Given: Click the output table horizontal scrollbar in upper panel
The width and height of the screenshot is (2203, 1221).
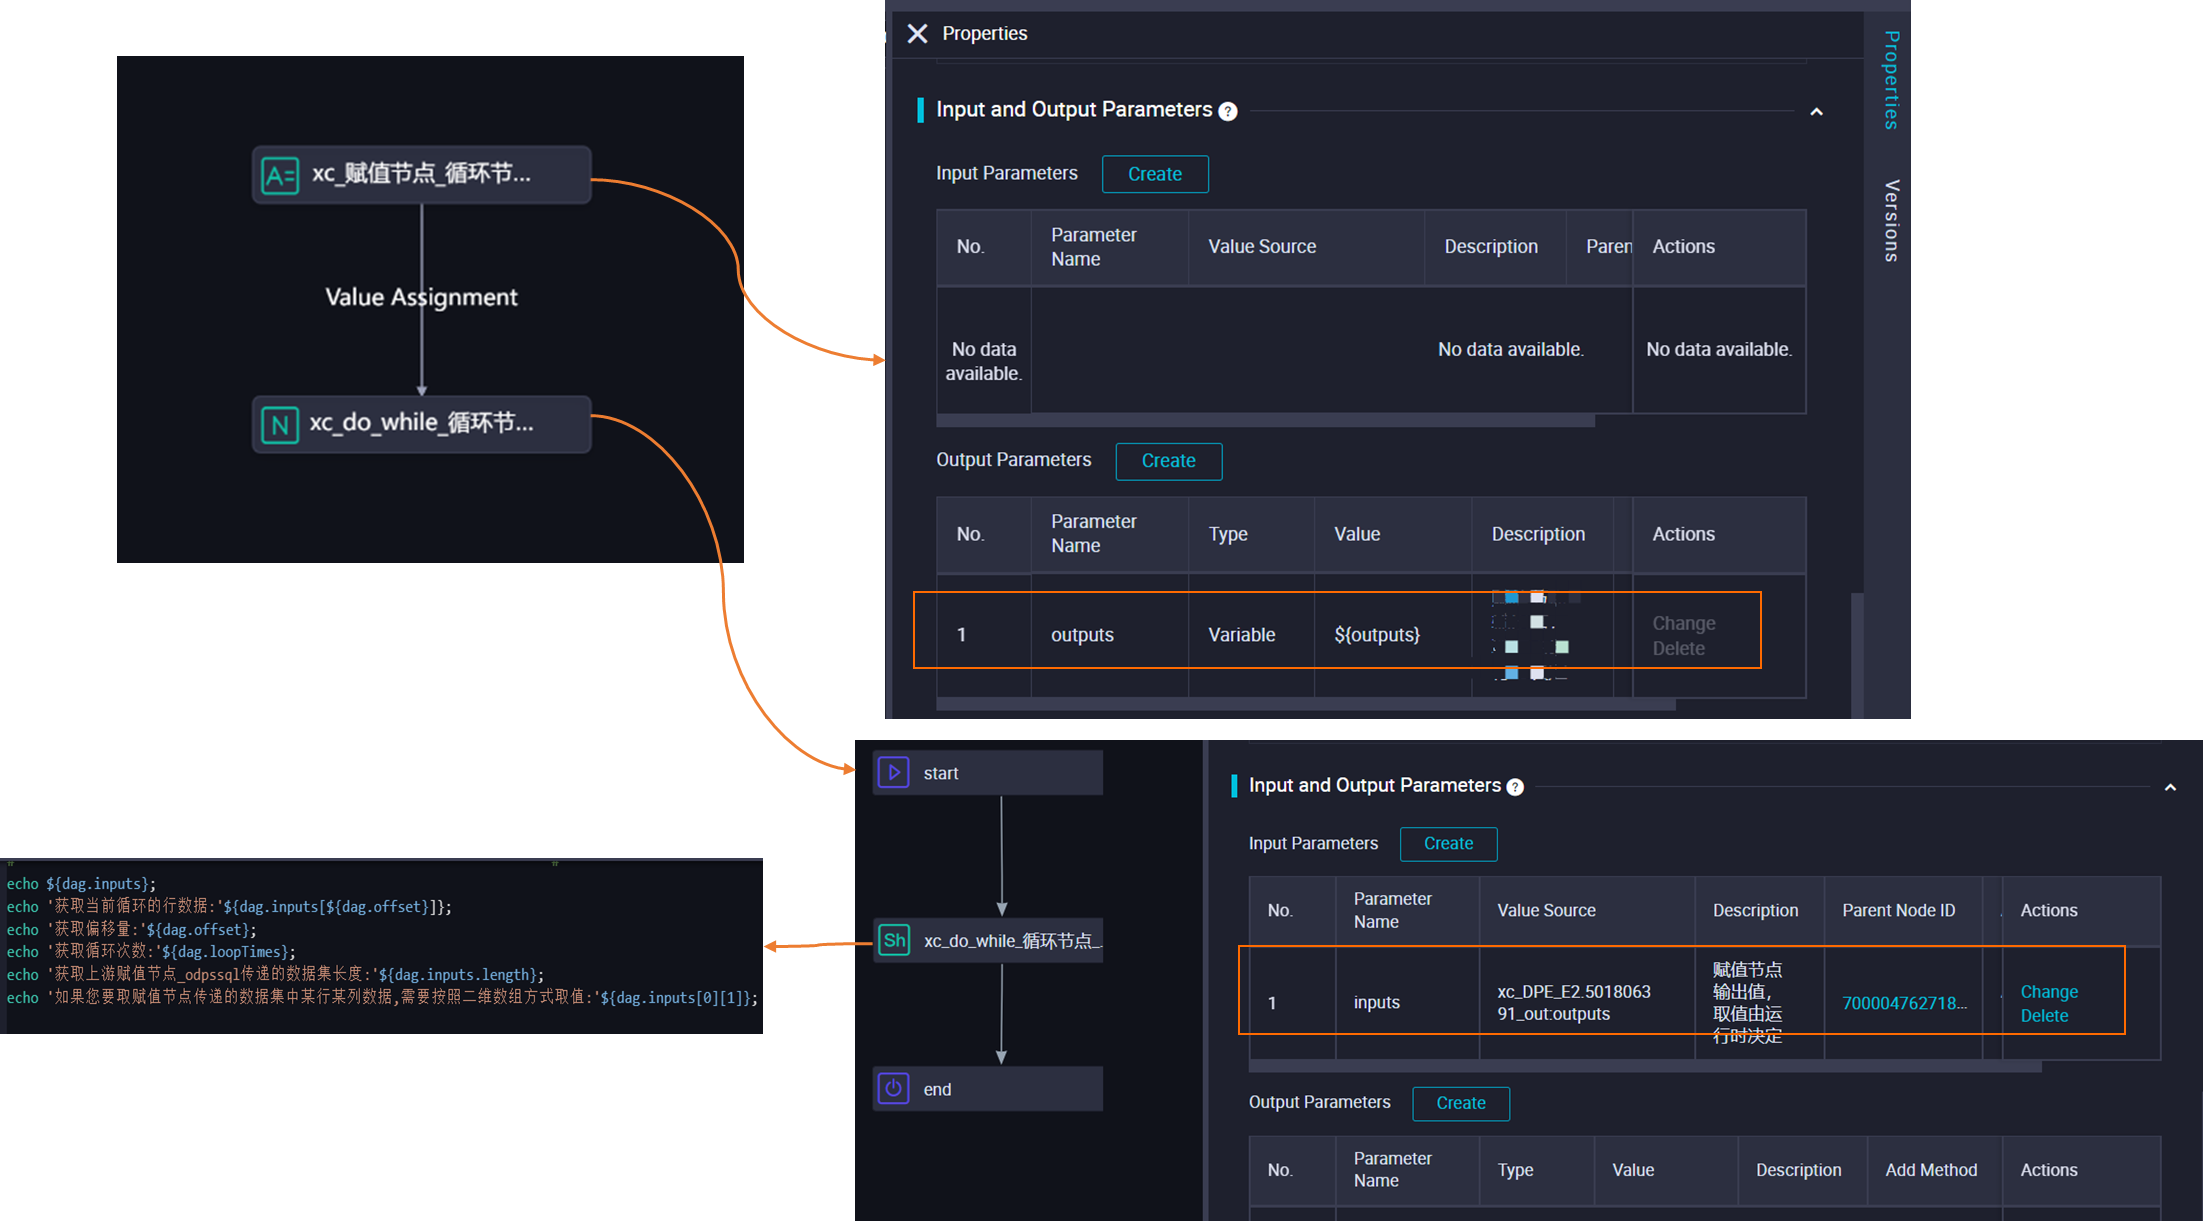Looking at the screenshot, I should click(x=1305, y=704).
